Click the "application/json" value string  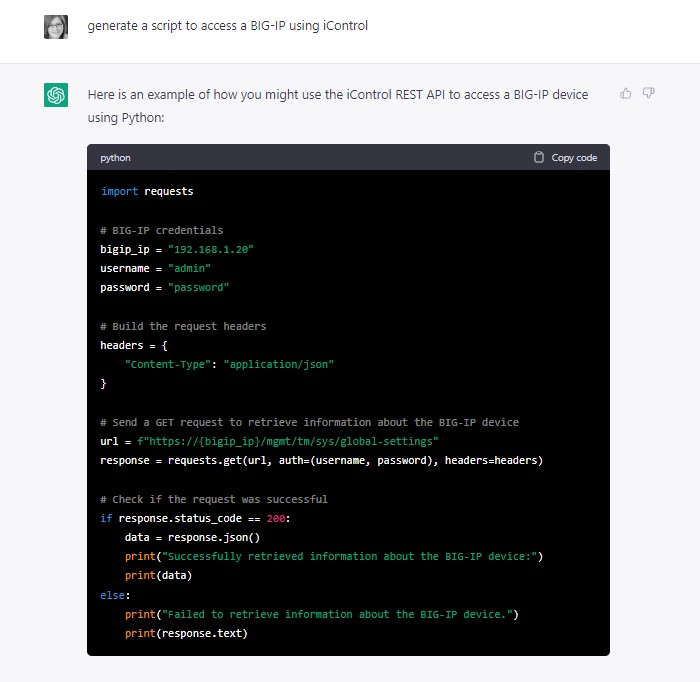coord(279,365)
